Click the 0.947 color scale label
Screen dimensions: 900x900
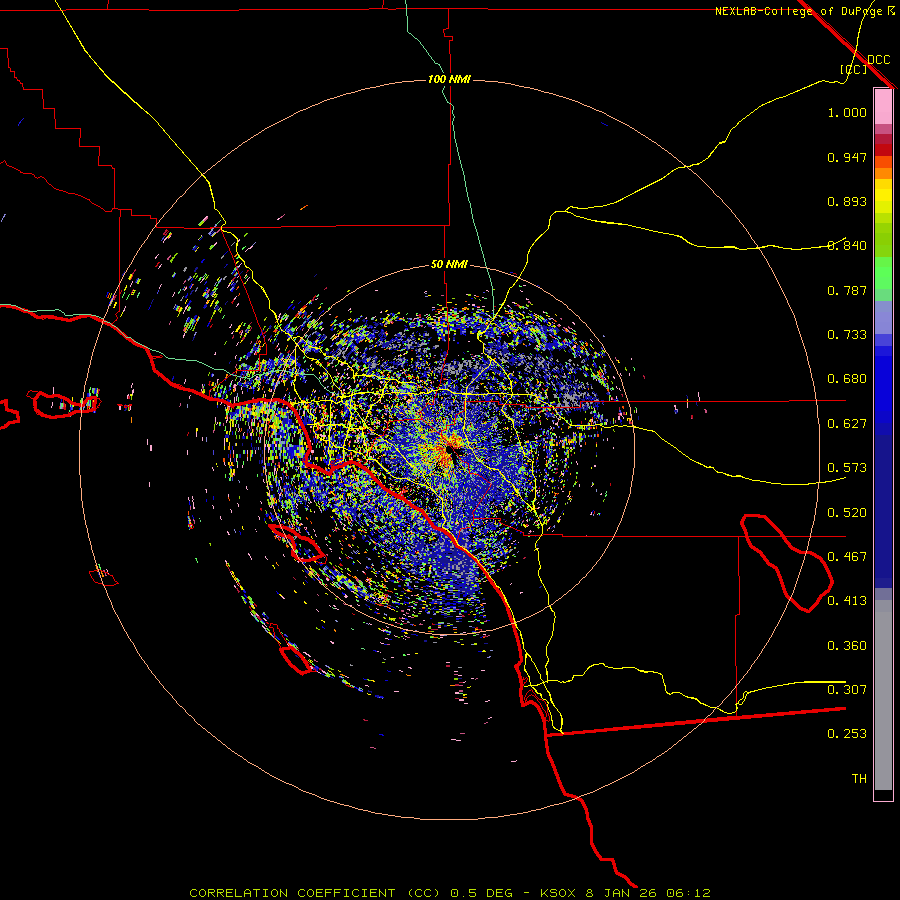(847, 157)
